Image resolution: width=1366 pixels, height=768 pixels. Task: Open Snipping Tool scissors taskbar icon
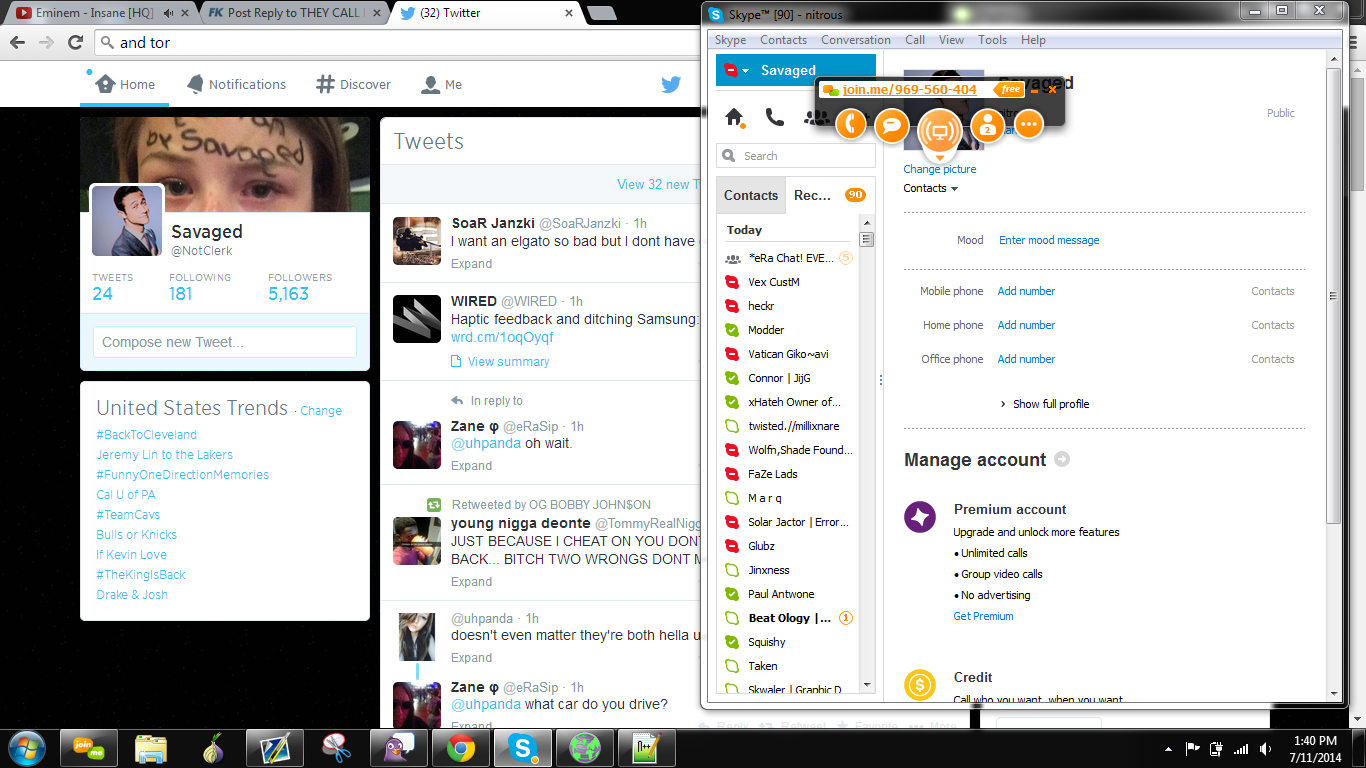pyautogui.click(x=336, y=748)
